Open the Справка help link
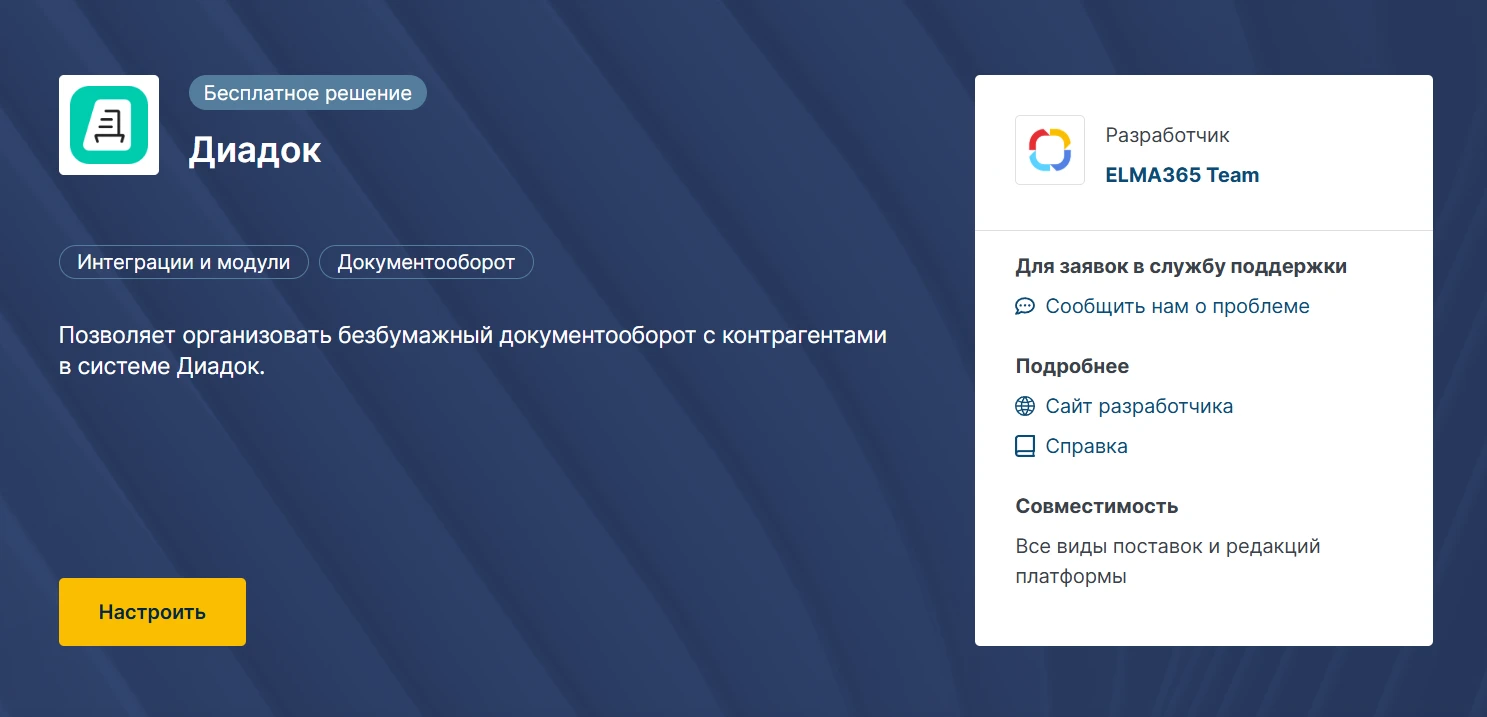This screenshot has height=717, width=1487. [1086, 447]
